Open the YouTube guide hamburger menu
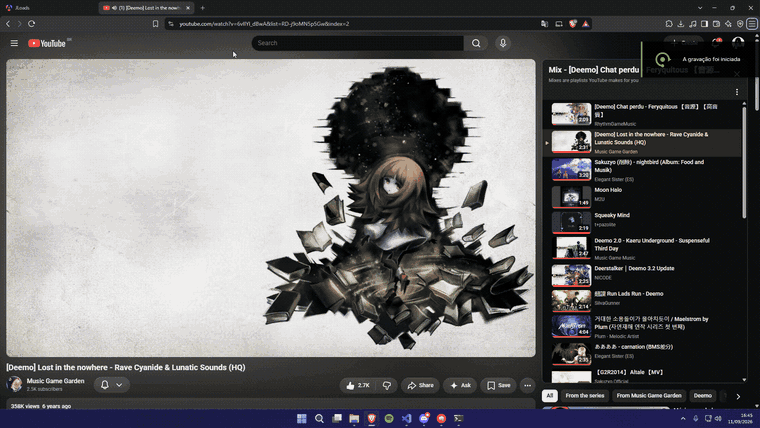This screenshot has width=760, height=428. click(x=14, y=43)
